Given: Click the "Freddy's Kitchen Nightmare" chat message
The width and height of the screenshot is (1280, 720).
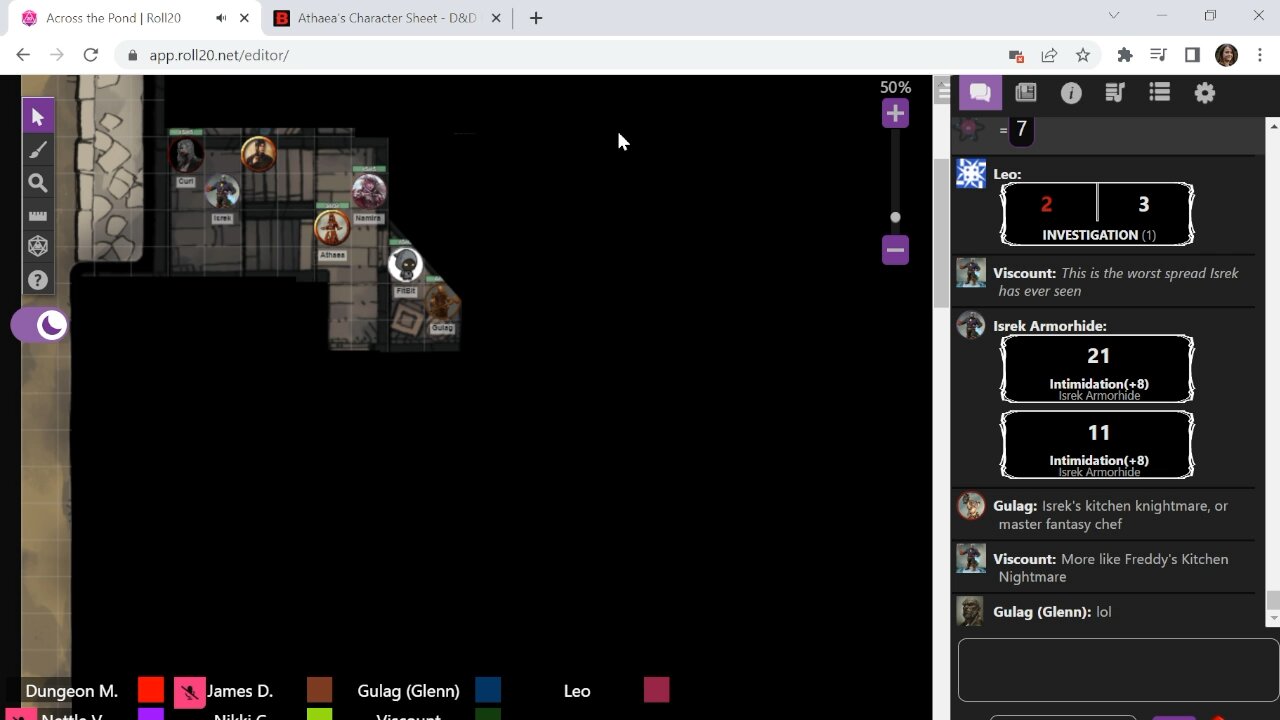Looking at the screenshot, I should tap(1113, 568).
